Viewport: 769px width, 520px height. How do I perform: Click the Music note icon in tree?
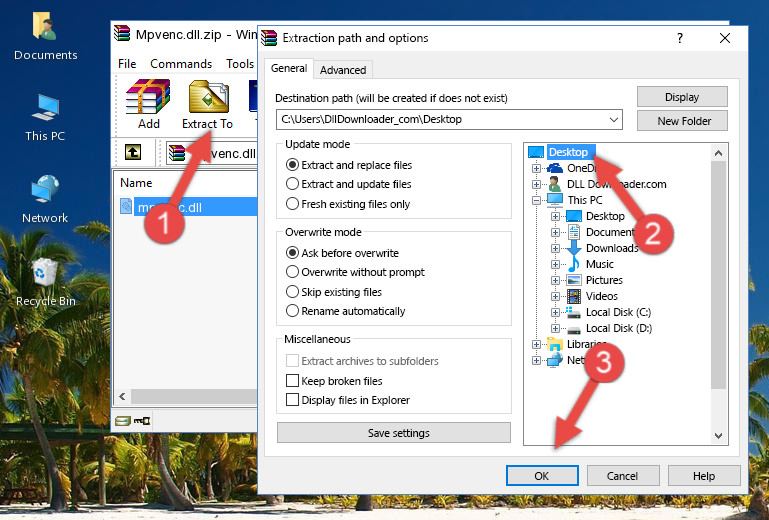(x=574, y=264)
